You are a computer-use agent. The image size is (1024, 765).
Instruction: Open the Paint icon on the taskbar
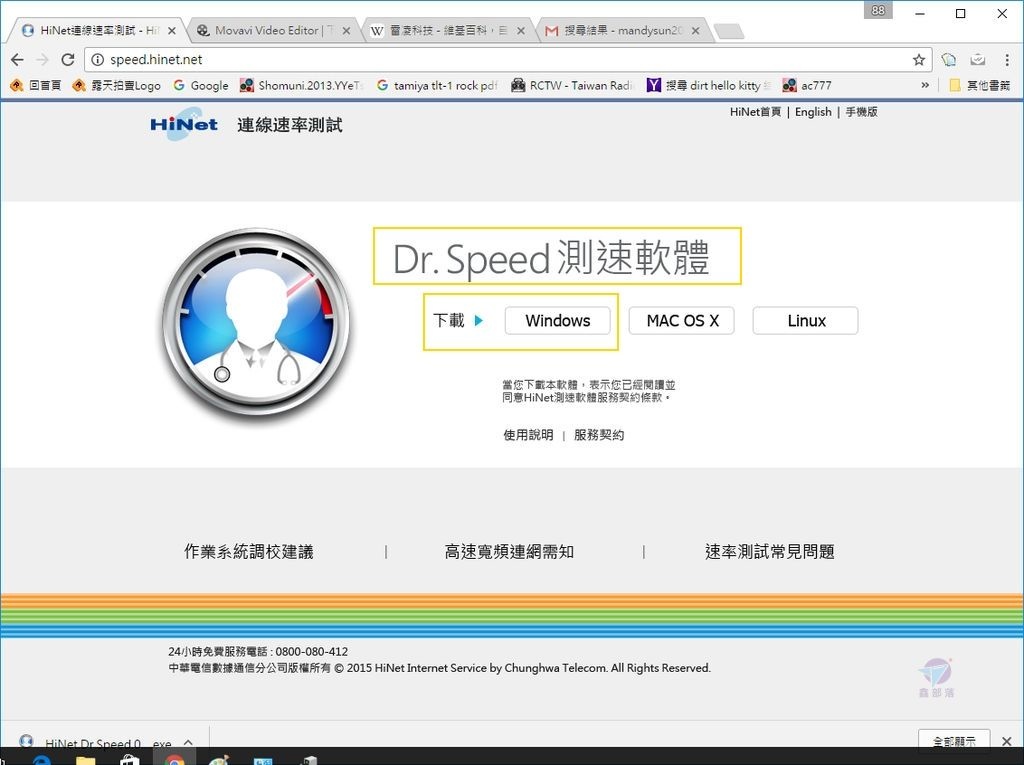(219, 760)
